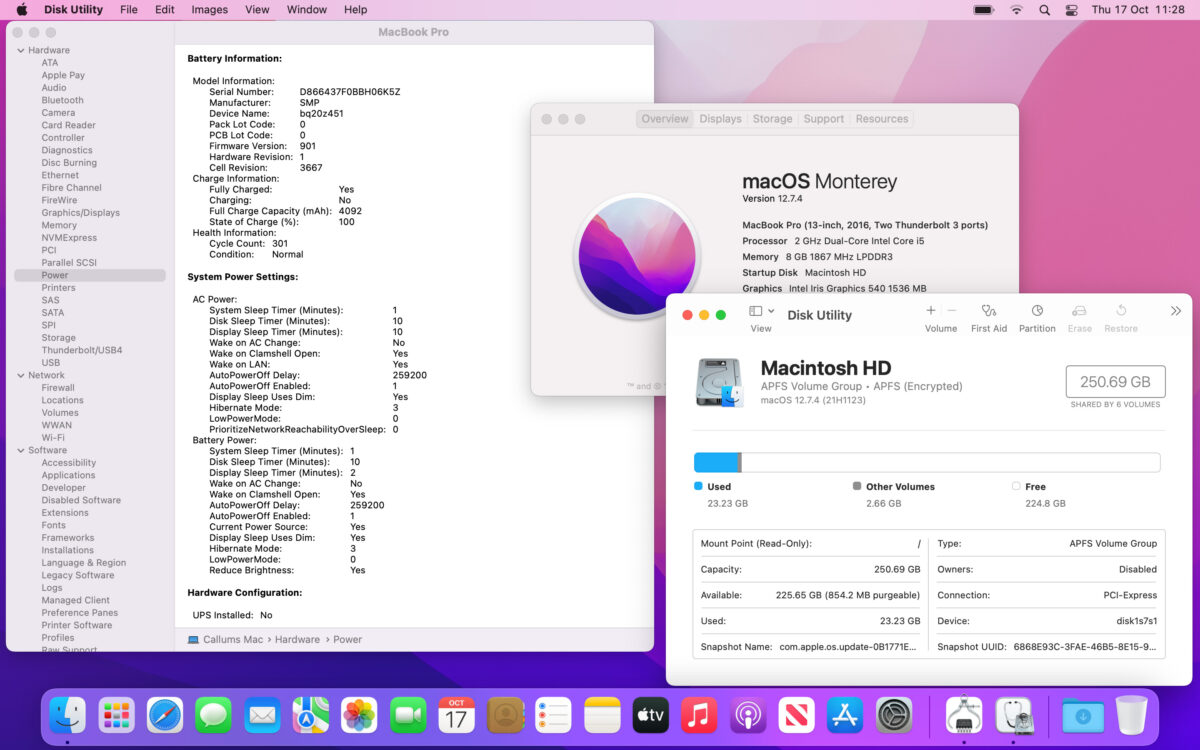Open Music from the Dock
The height and width of the screenshot is (750, 1200).
699,715
